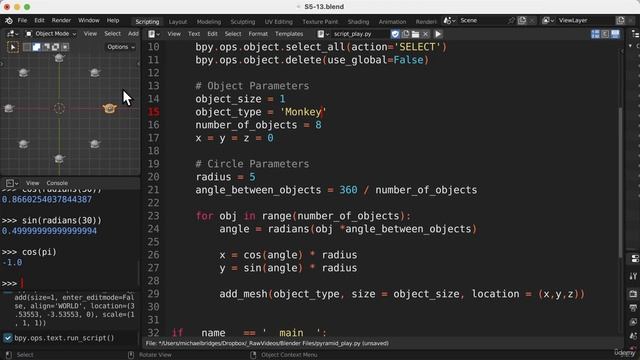Click the Scene name field
The image size is (640, 360).
(482, 20)
